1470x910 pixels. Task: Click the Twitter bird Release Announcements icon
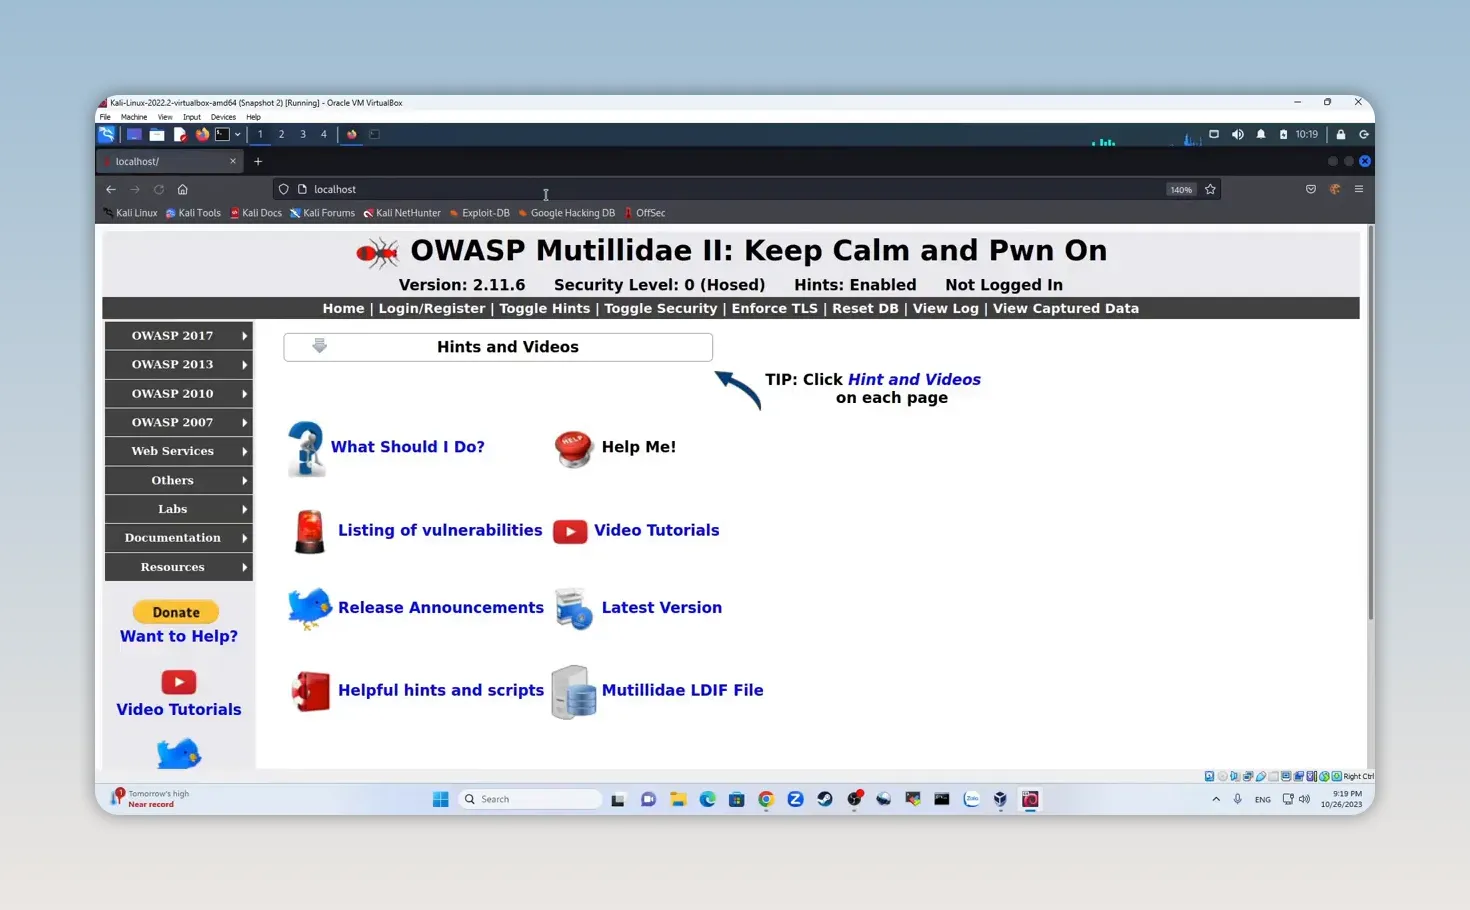(x=309, y=608)
